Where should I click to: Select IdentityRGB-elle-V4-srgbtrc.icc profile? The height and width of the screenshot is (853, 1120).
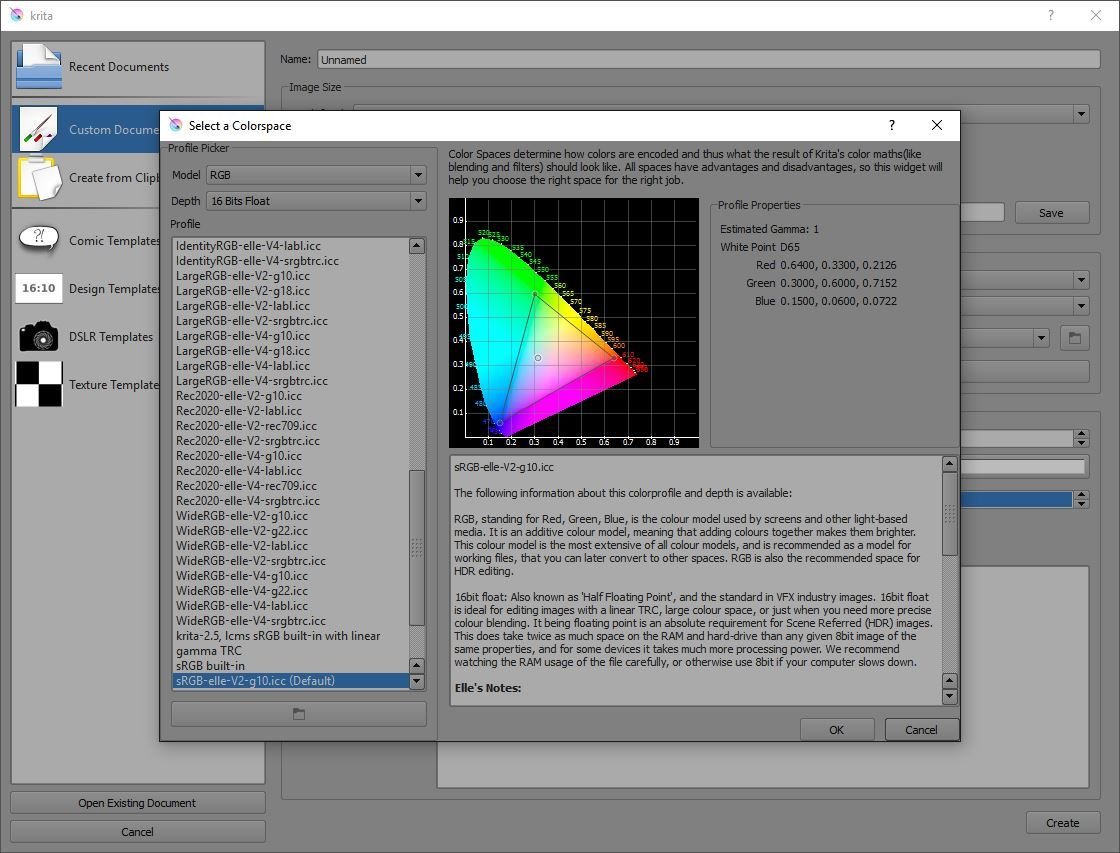pos(291,261)
